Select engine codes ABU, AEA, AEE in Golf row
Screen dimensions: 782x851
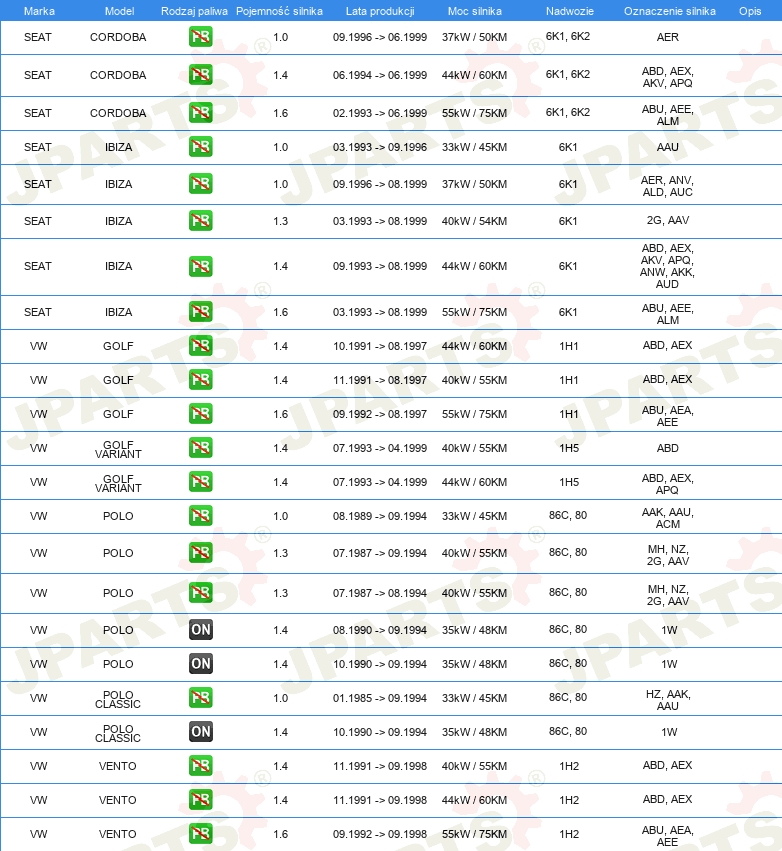[667, 416]
